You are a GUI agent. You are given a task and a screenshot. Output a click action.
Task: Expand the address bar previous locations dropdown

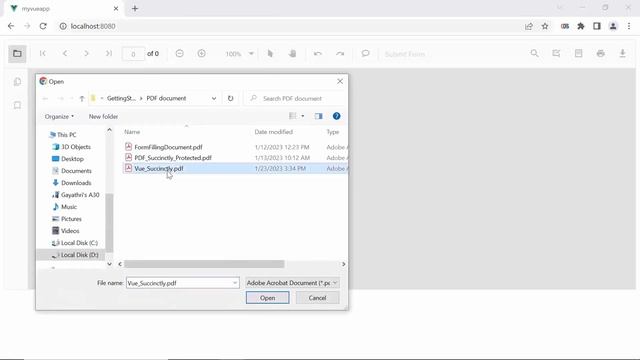(x=214, y=98)
